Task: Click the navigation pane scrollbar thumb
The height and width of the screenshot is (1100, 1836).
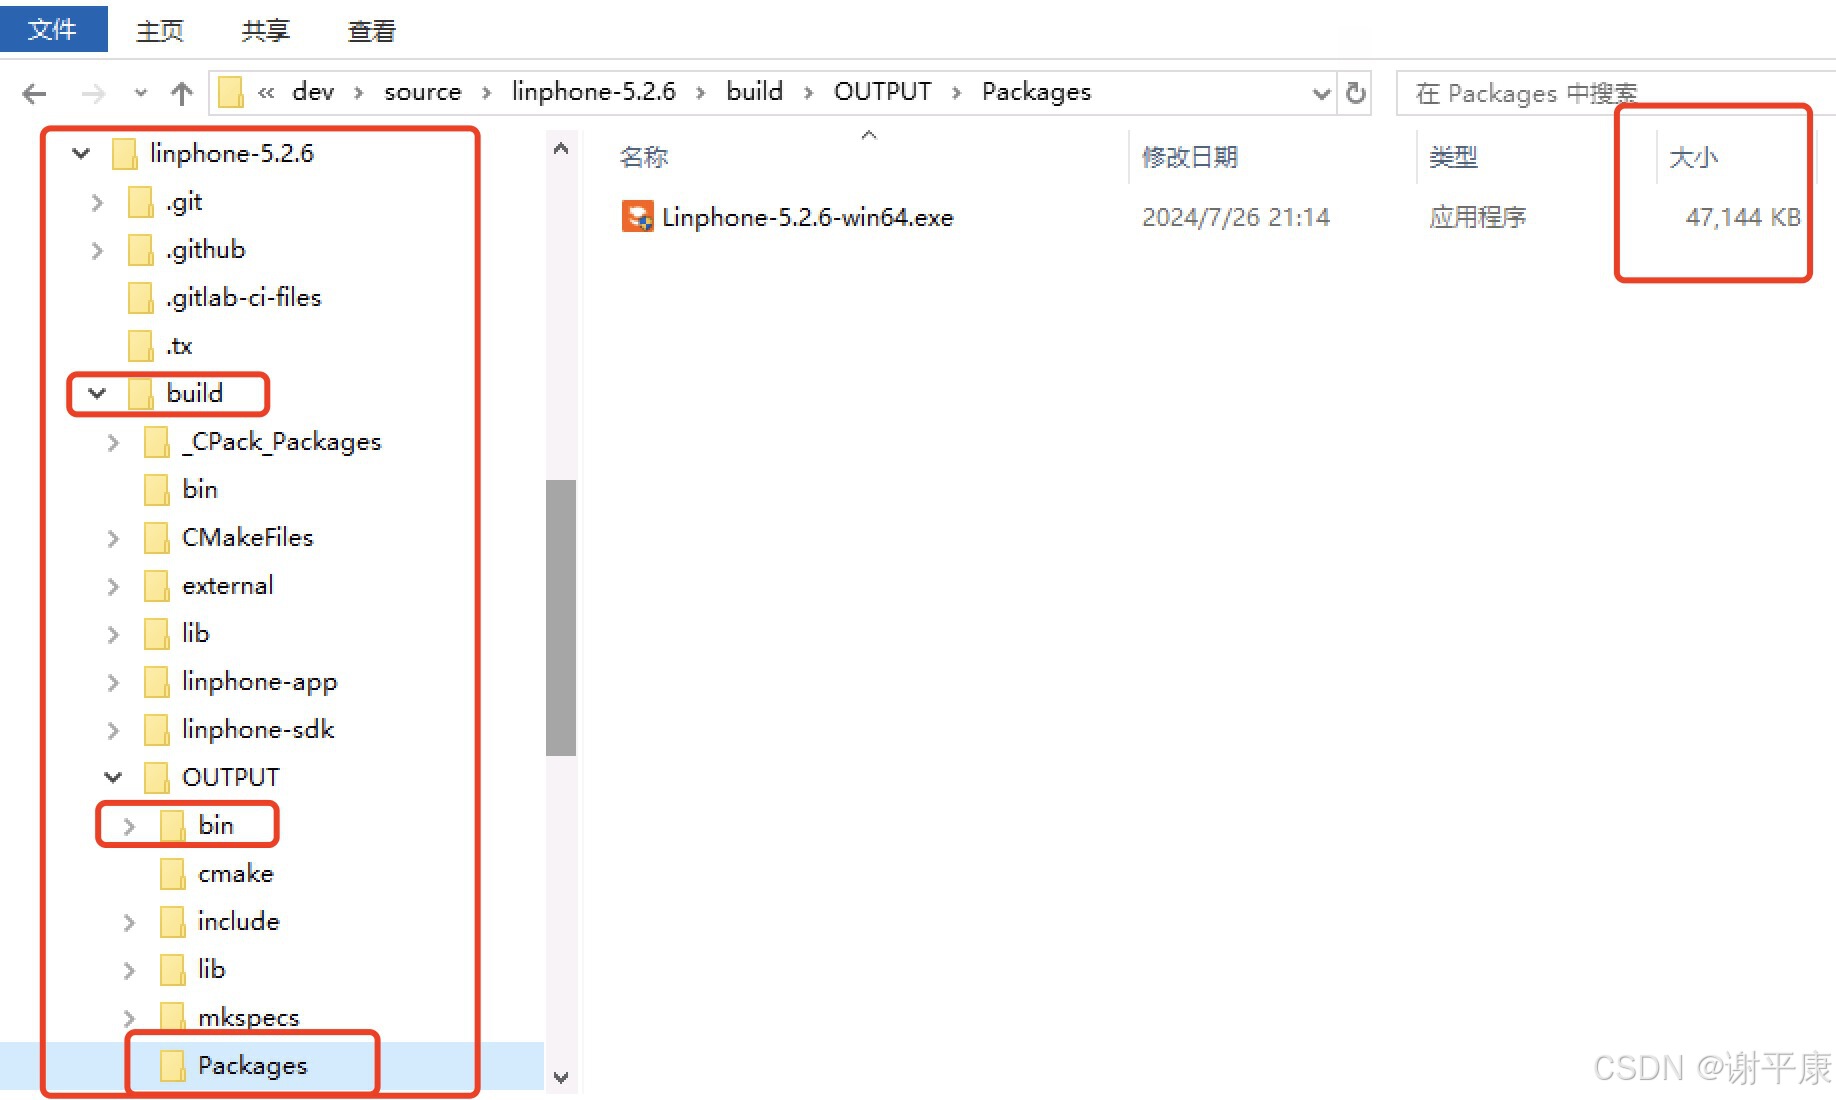Action: (561, 618)
